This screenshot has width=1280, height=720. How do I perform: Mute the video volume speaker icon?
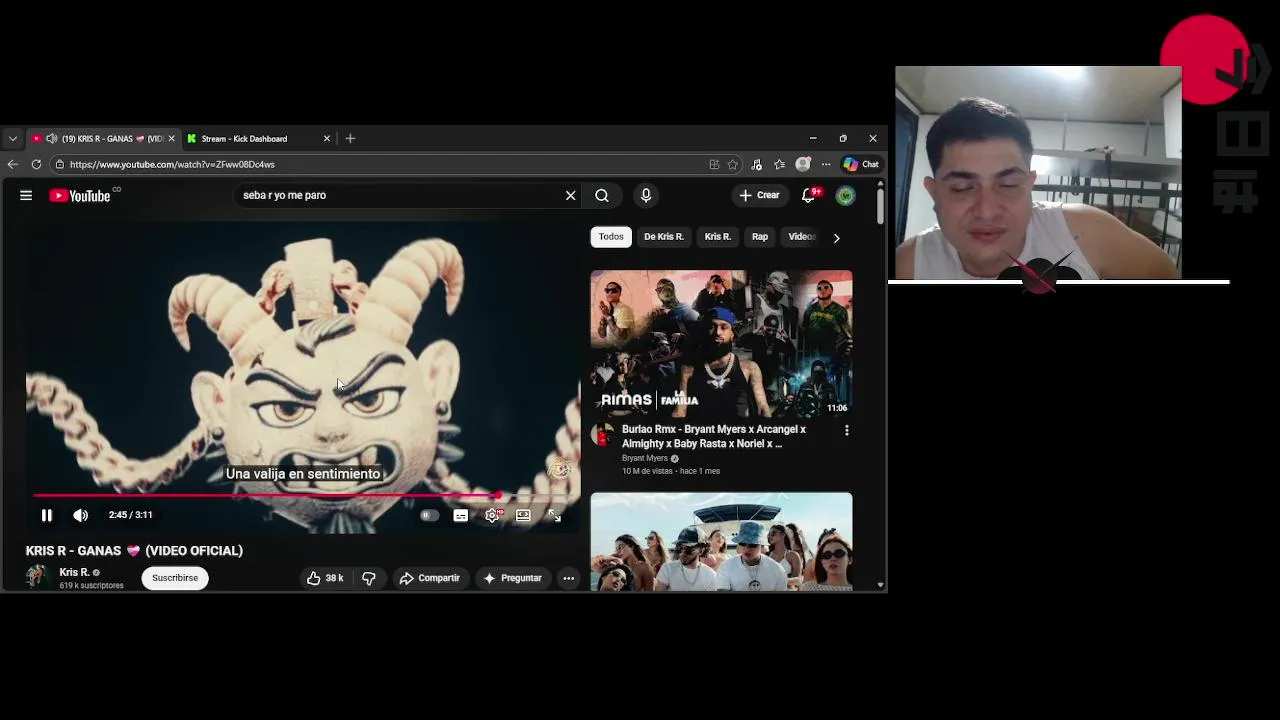pos(81,515)
